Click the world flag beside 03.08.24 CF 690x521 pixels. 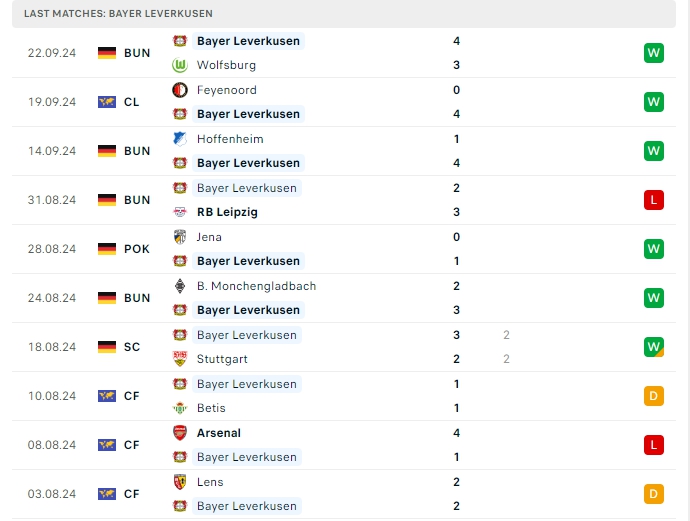click(107, 494)
